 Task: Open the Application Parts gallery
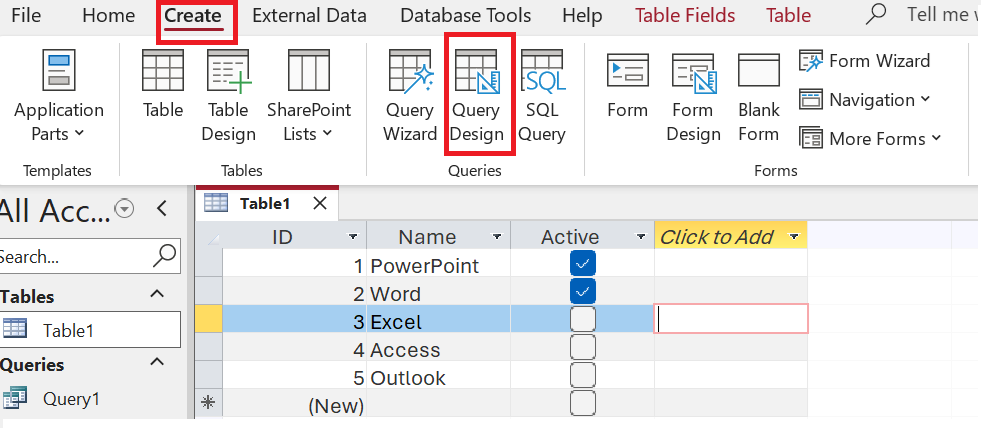coord(59,96)
